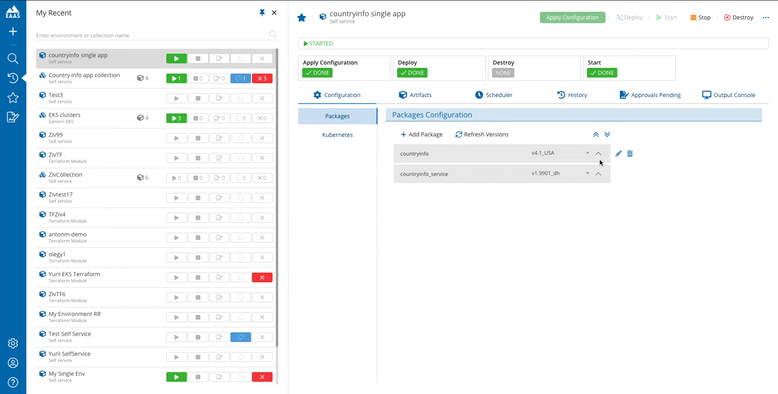Open the settings gear in sidebar

13,343
